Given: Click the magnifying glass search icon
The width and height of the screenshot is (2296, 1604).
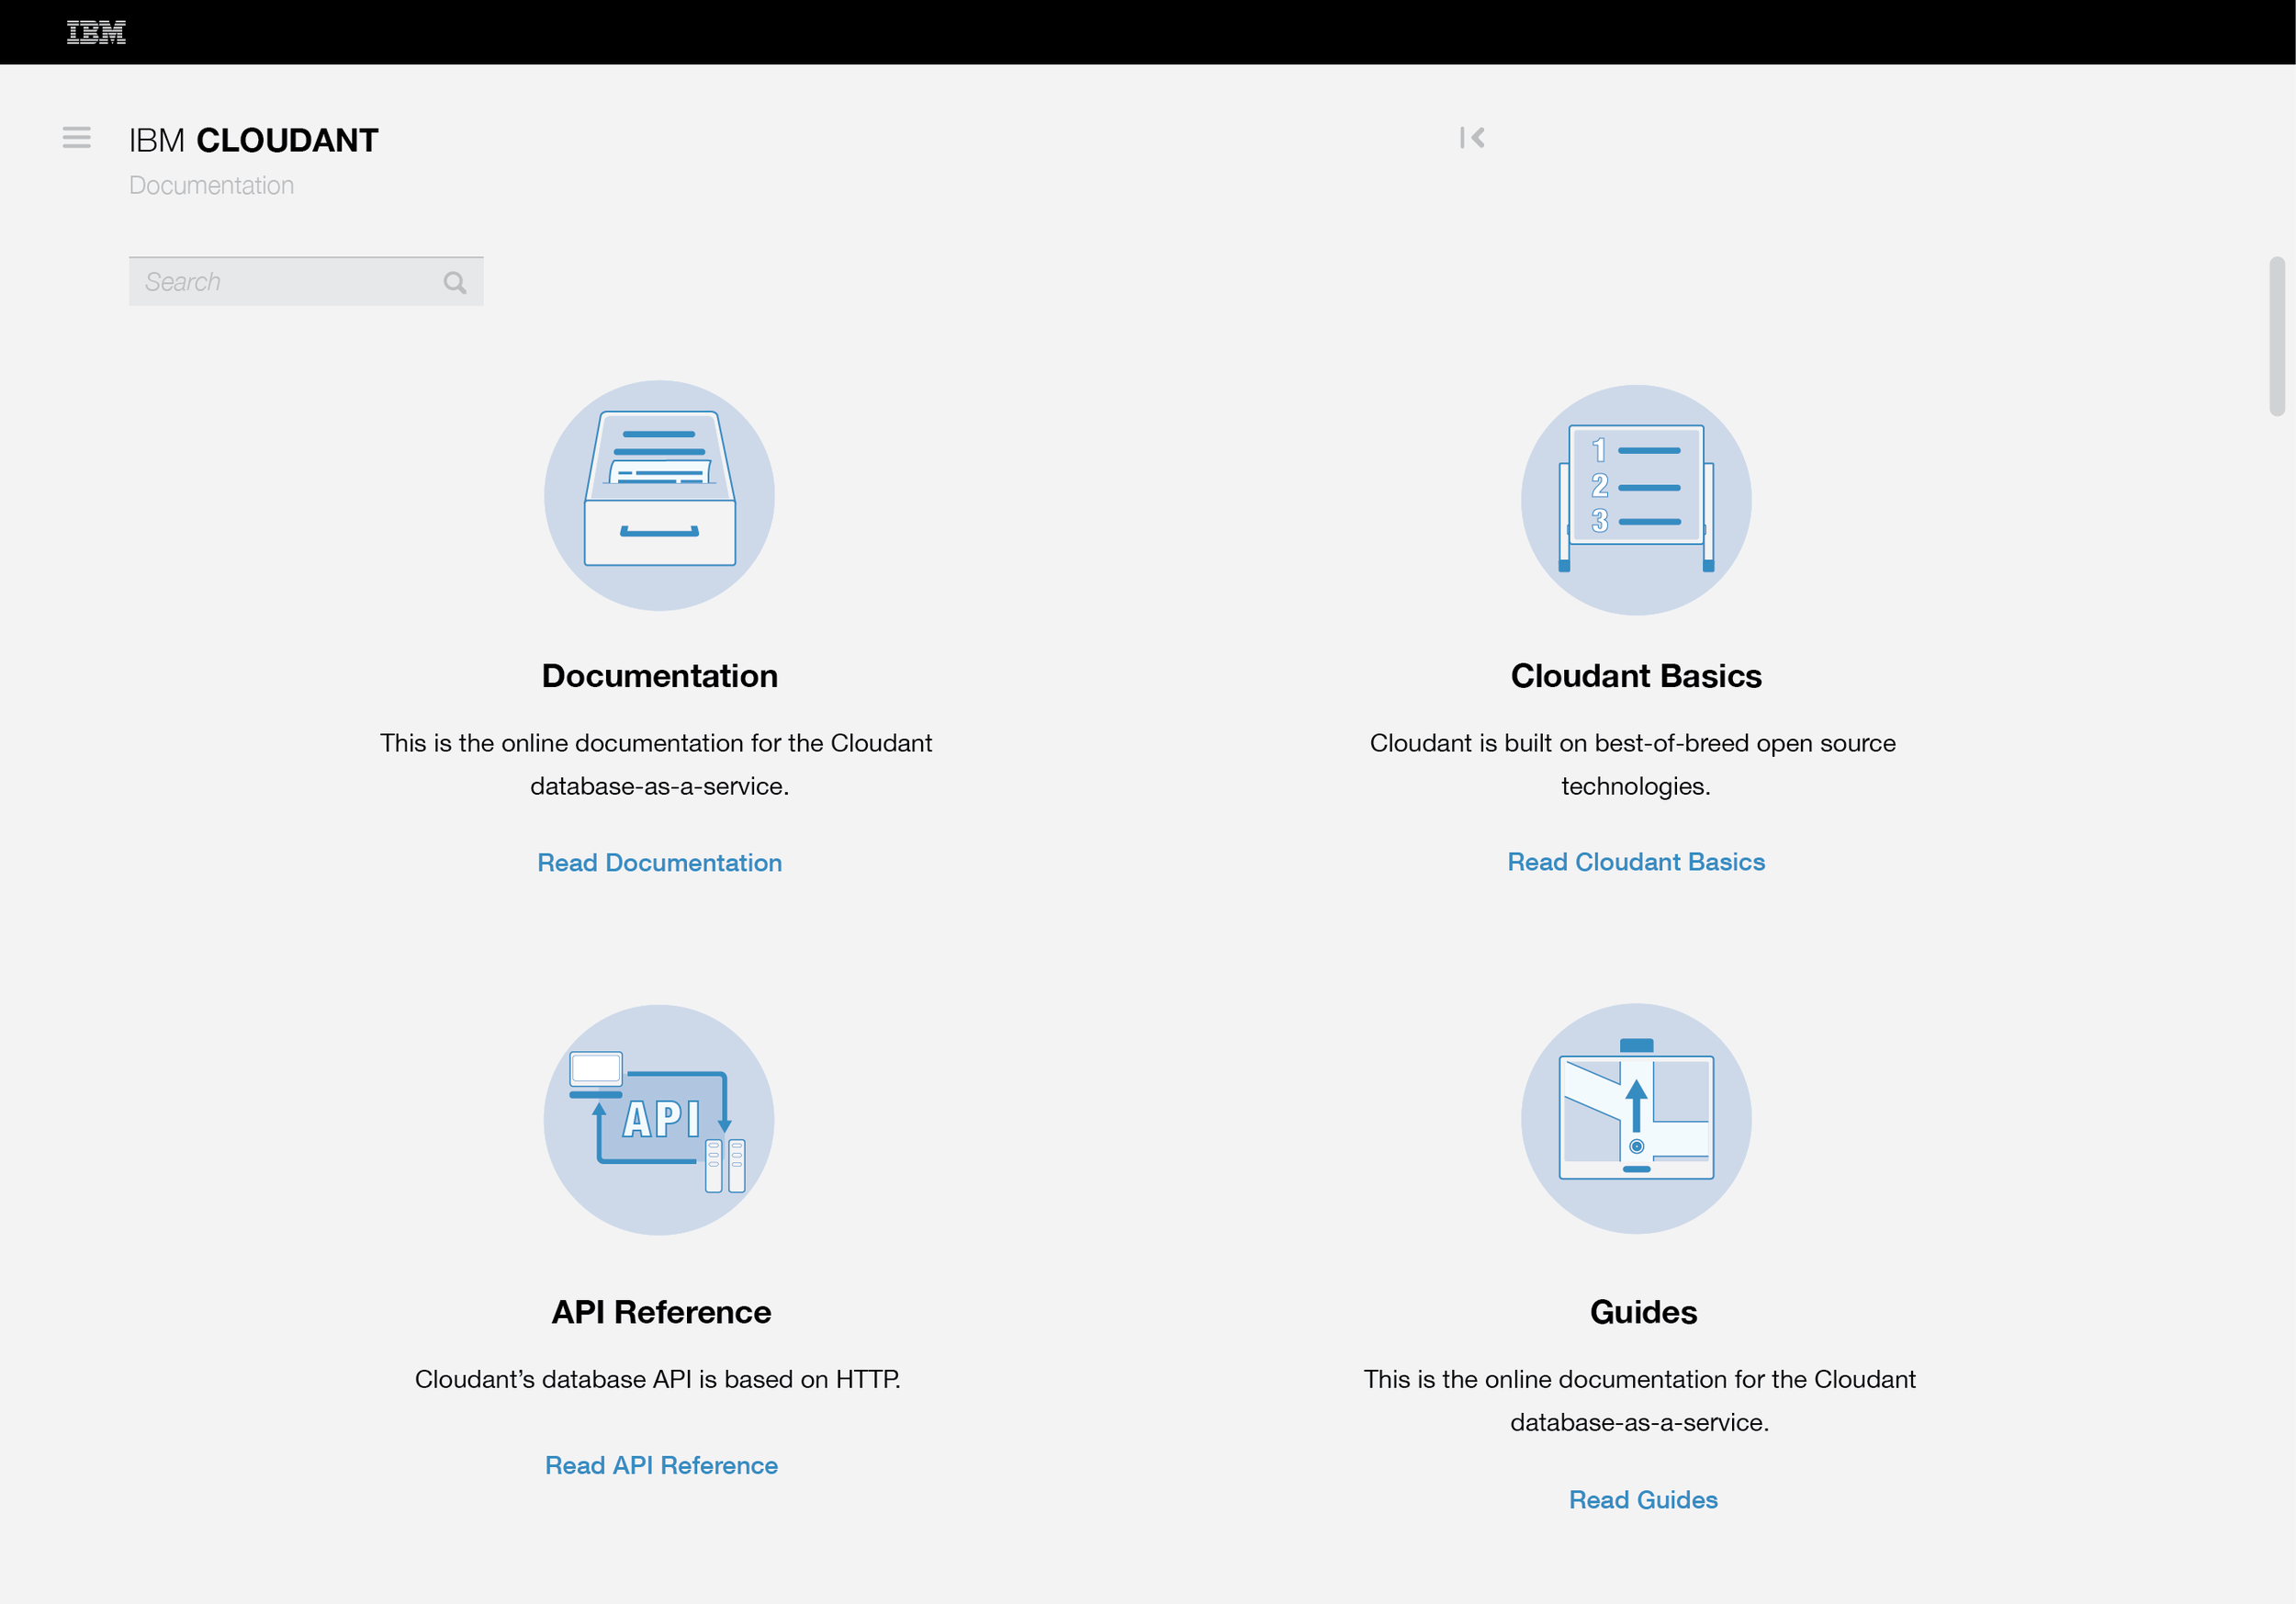Looking at the screenshot, I should (455, 283).
